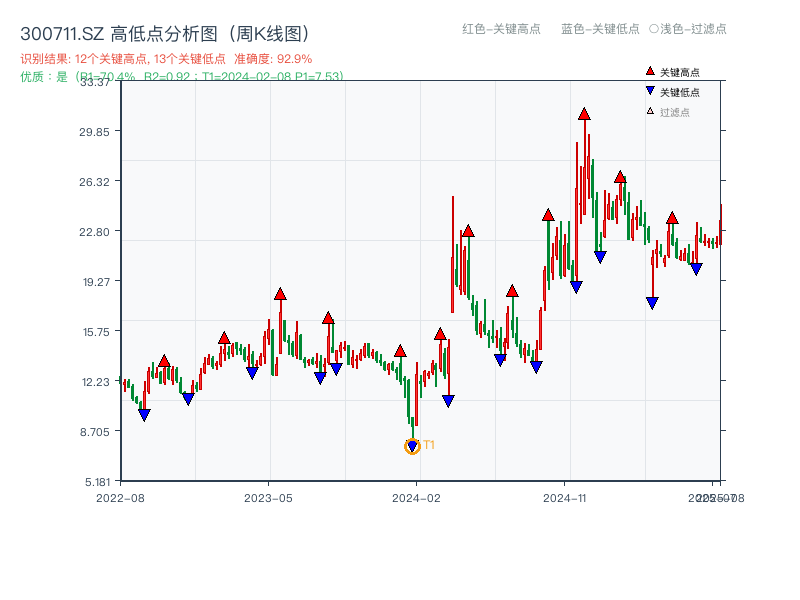Click the 浅色-过滤点 header note
This screenshot has height=600, width=800.
click(x=688, y=29)
